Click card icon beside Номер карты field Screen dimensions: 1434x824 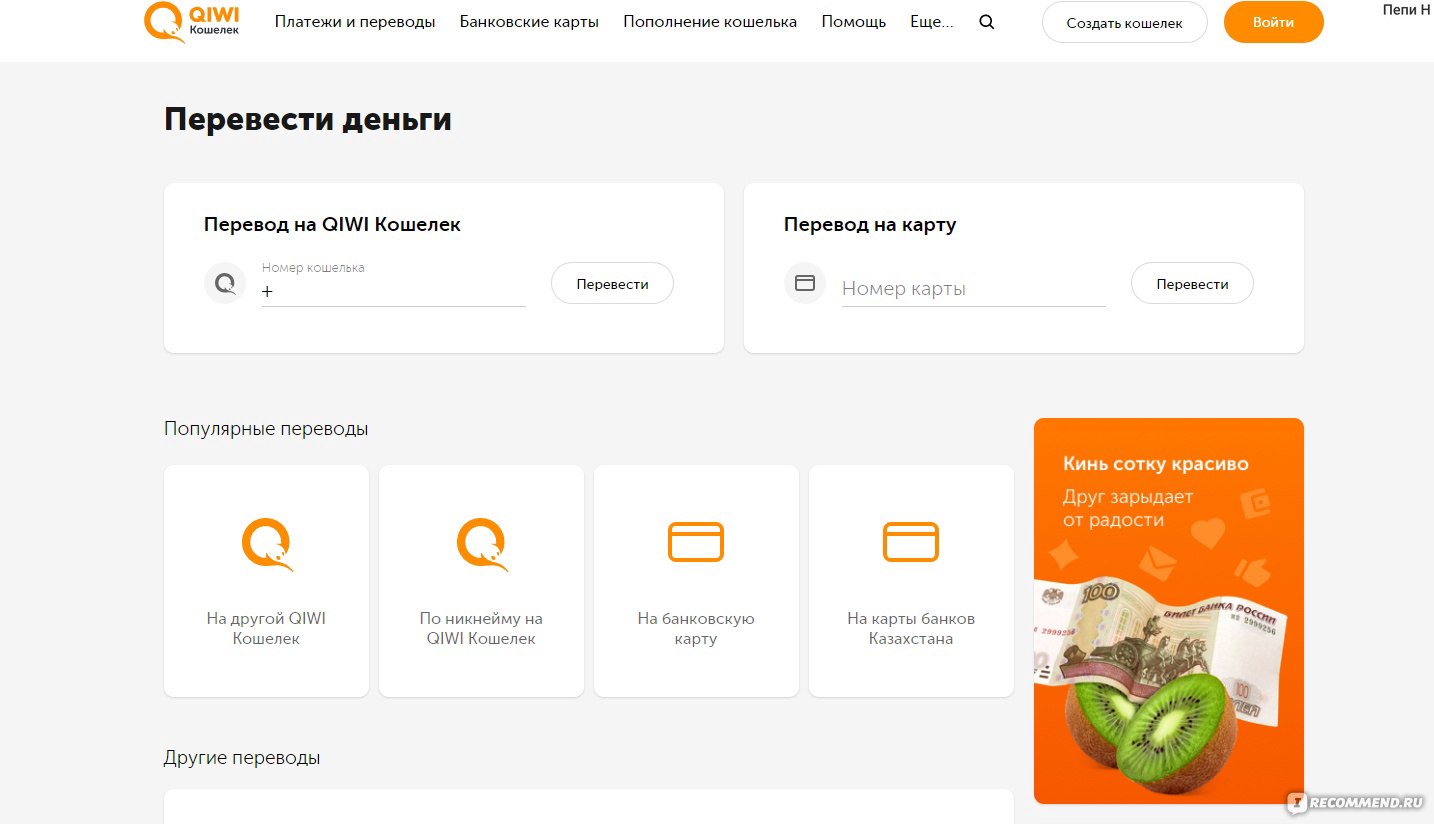tap(805, 283)
